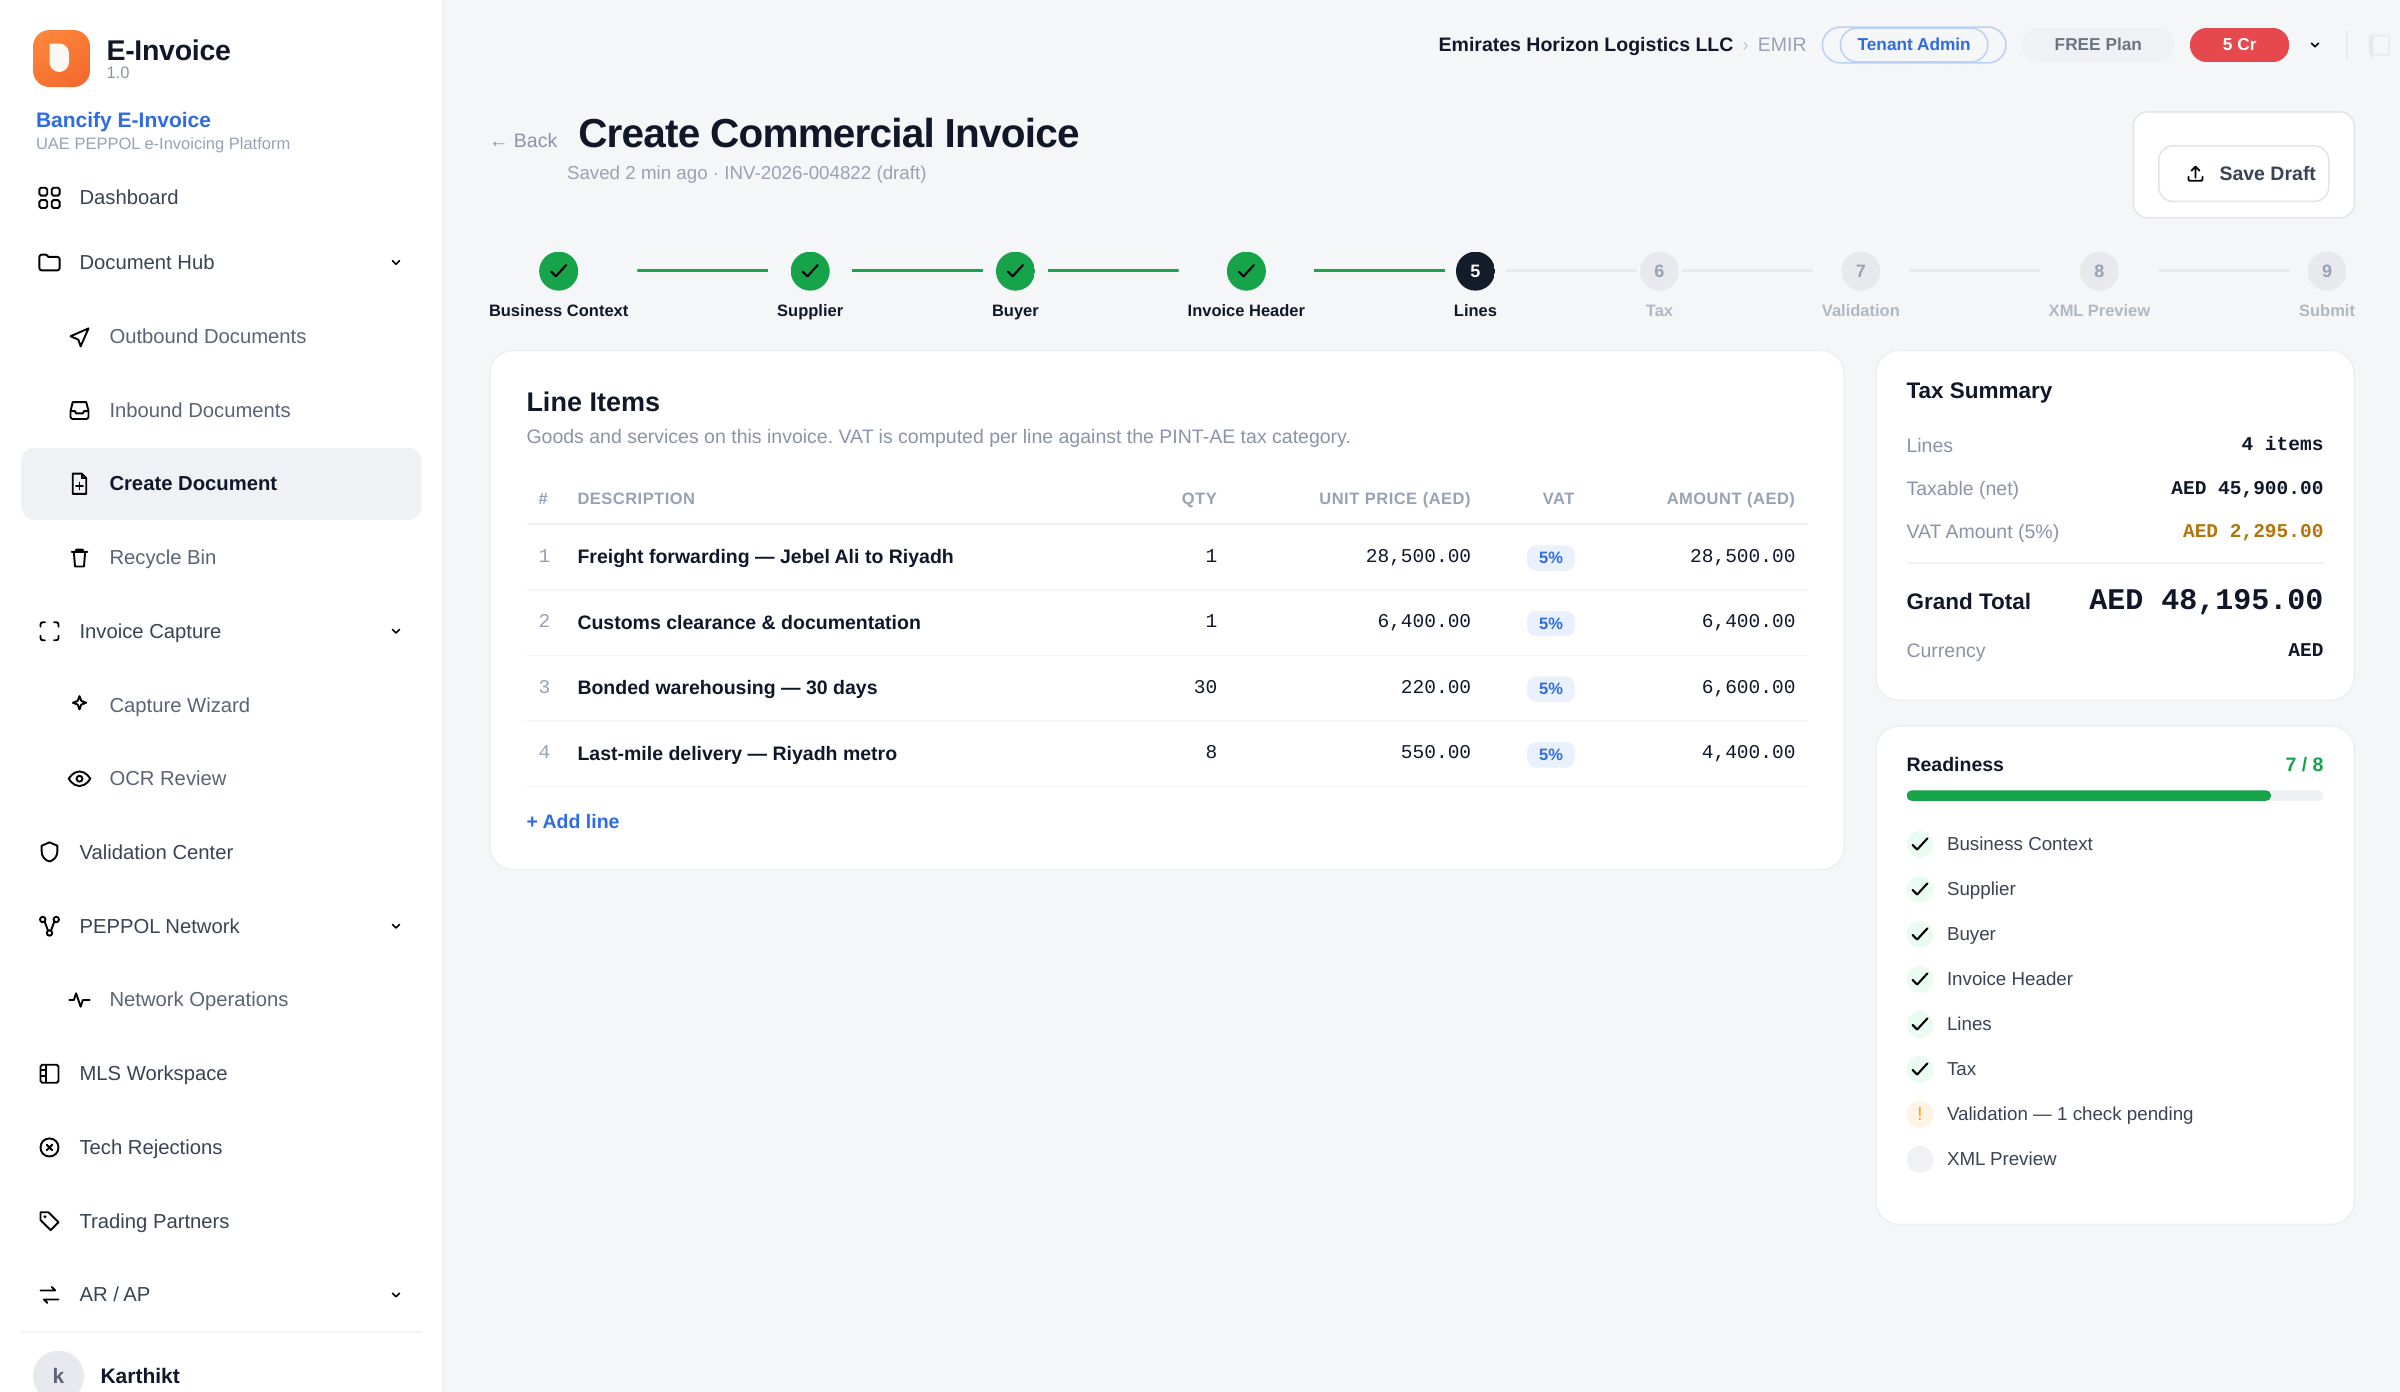Click the FREE Plan badge
2400x1392 pixels.
[2098, 45]
